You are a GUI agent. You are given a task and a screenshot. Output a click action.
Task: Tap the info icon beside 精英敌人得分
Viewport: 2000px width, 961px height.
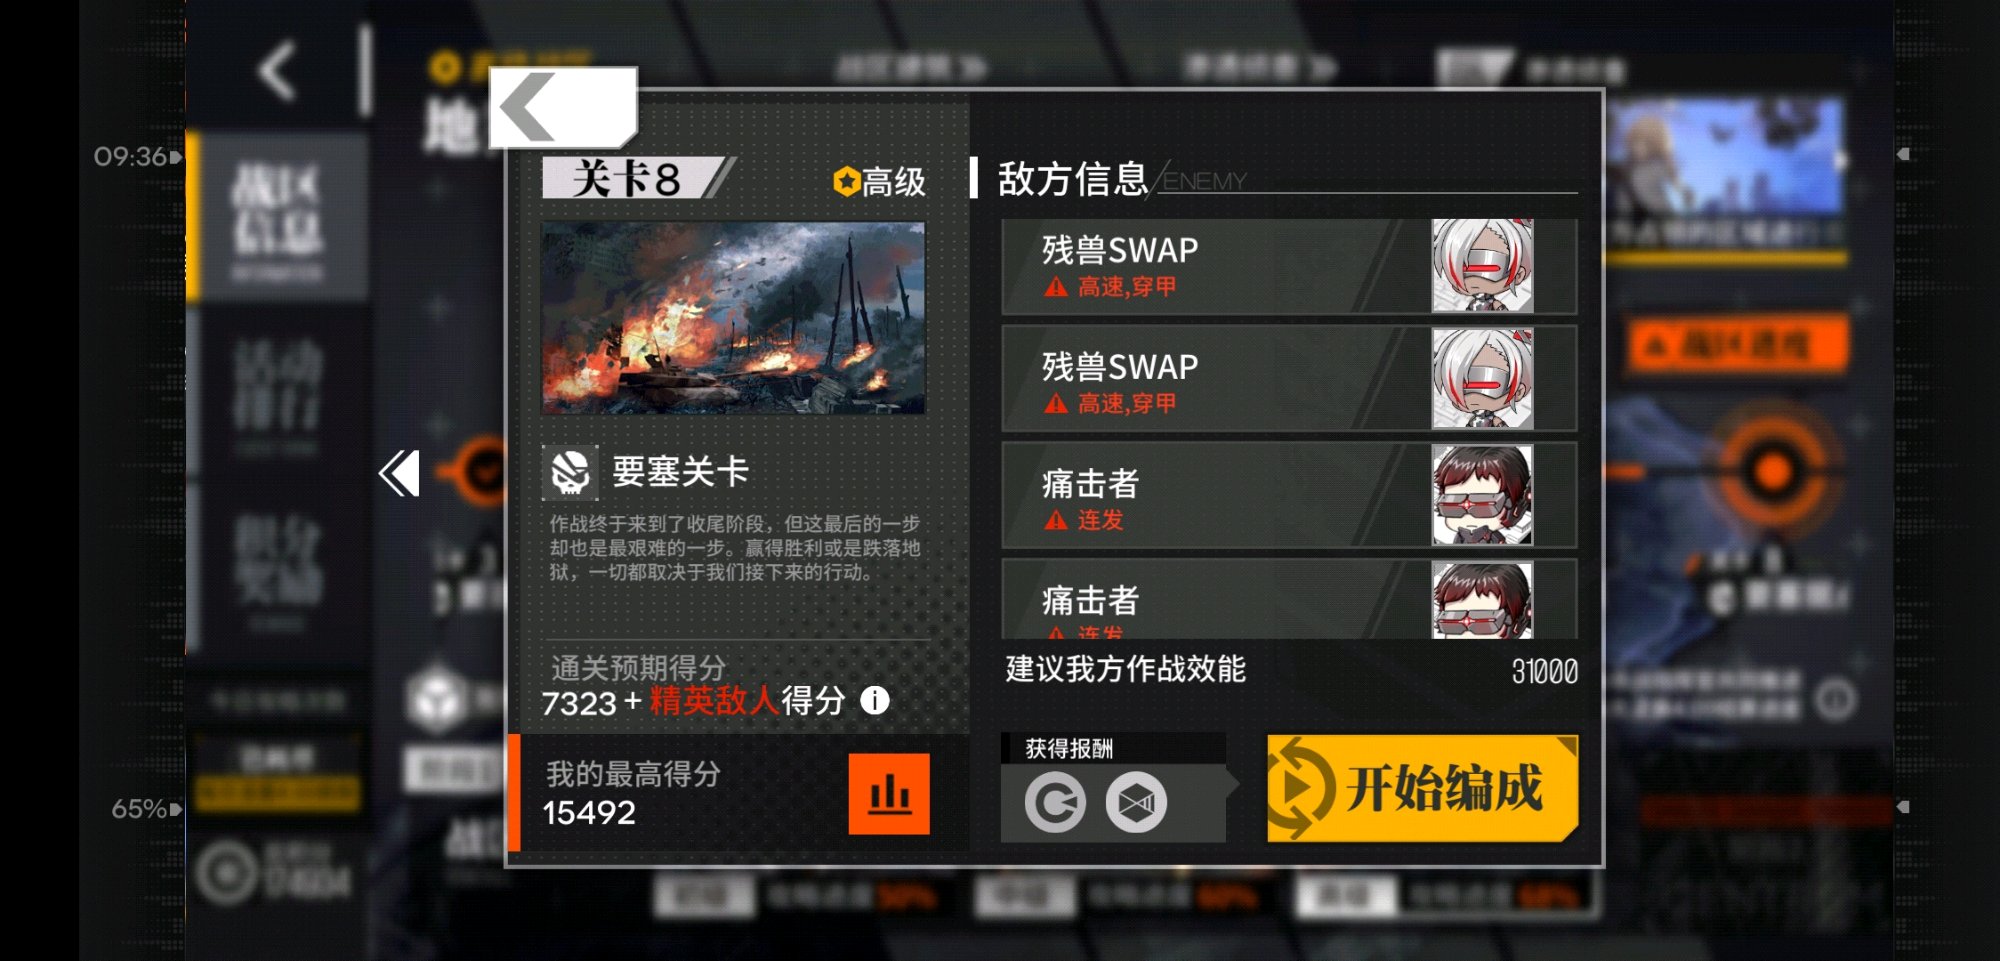pyautogui.click(x=875, y=700)
